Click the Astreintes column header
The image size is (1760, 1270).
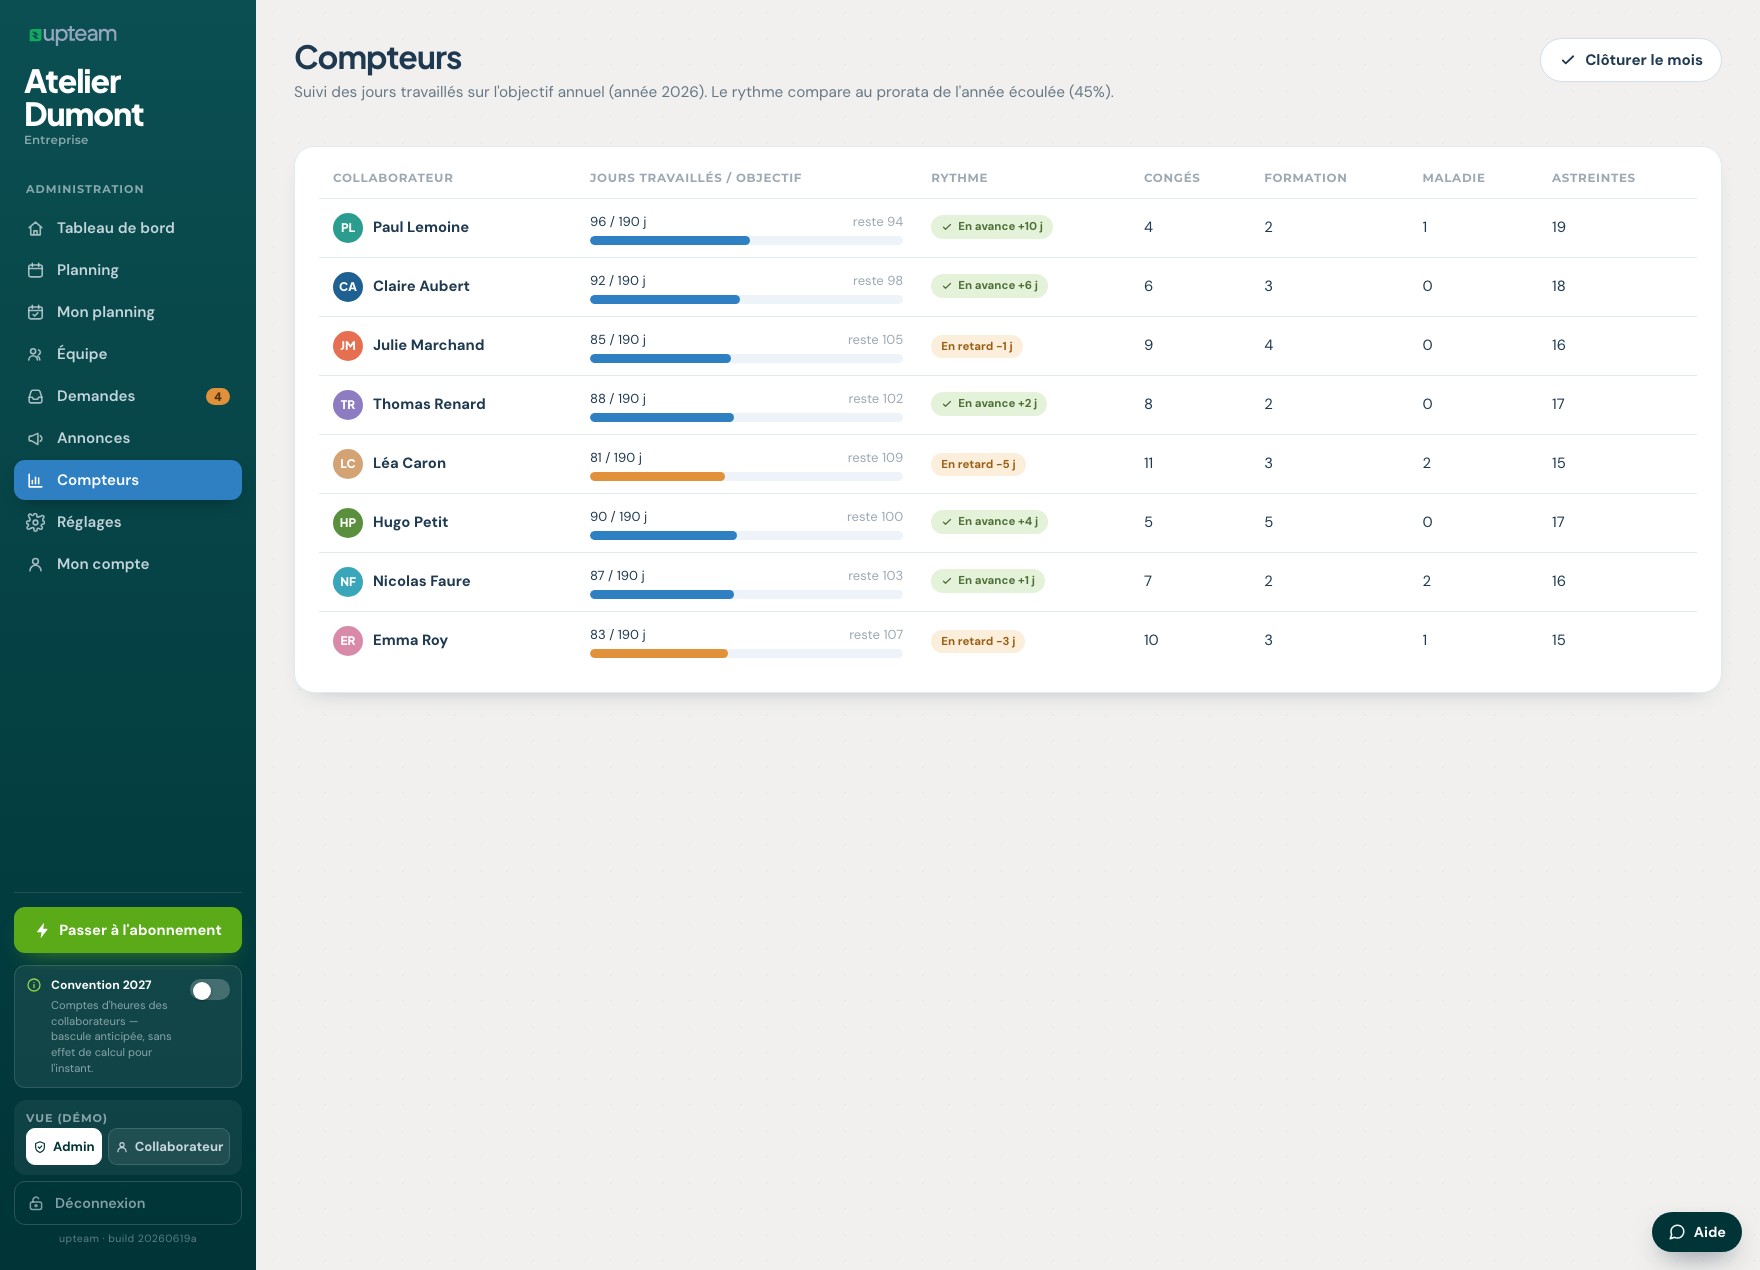click(x=1593, y=178)
